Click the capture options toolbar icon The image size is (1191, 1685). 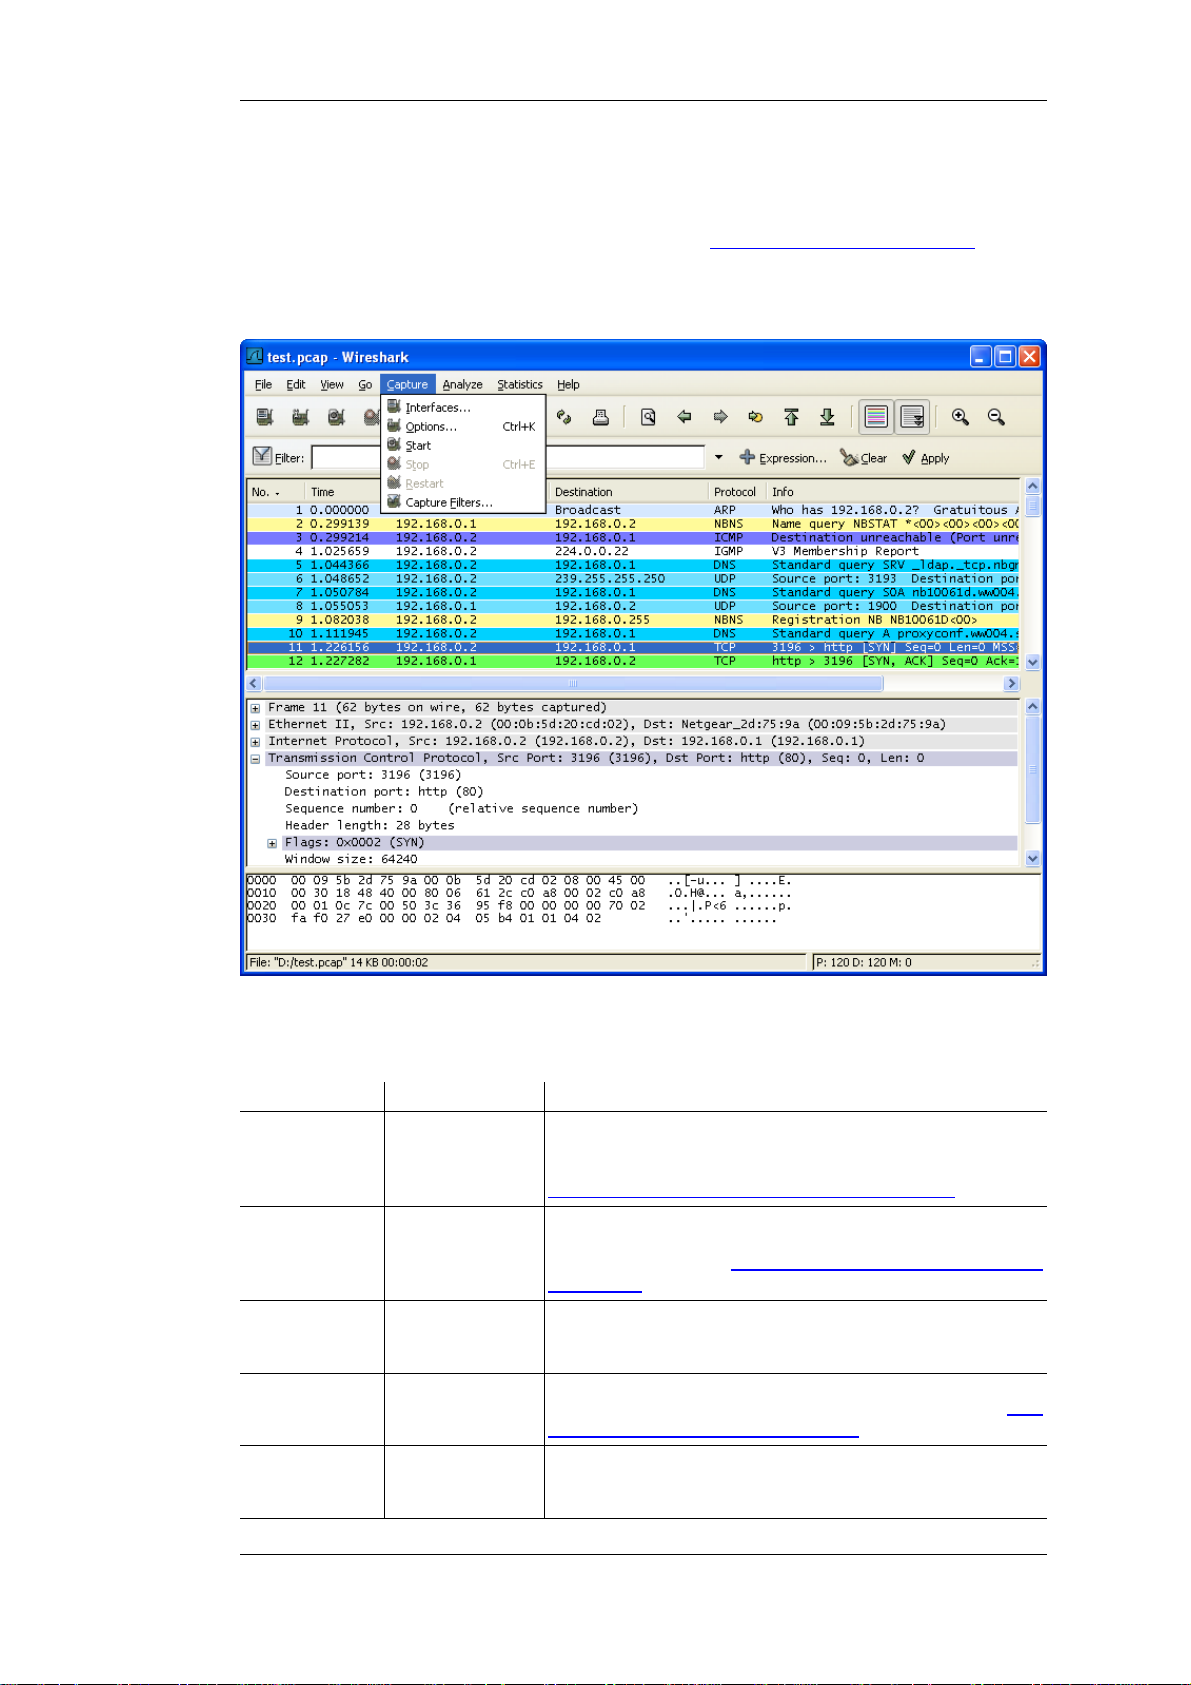[300, 417]
